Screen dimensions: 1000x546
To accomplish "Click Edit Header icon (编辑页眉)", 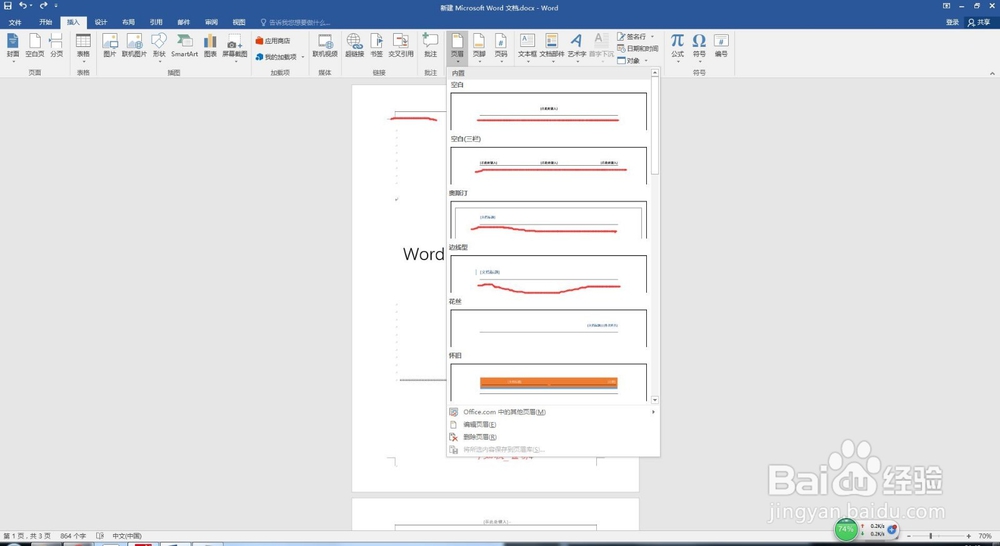I will coord(453,424).
